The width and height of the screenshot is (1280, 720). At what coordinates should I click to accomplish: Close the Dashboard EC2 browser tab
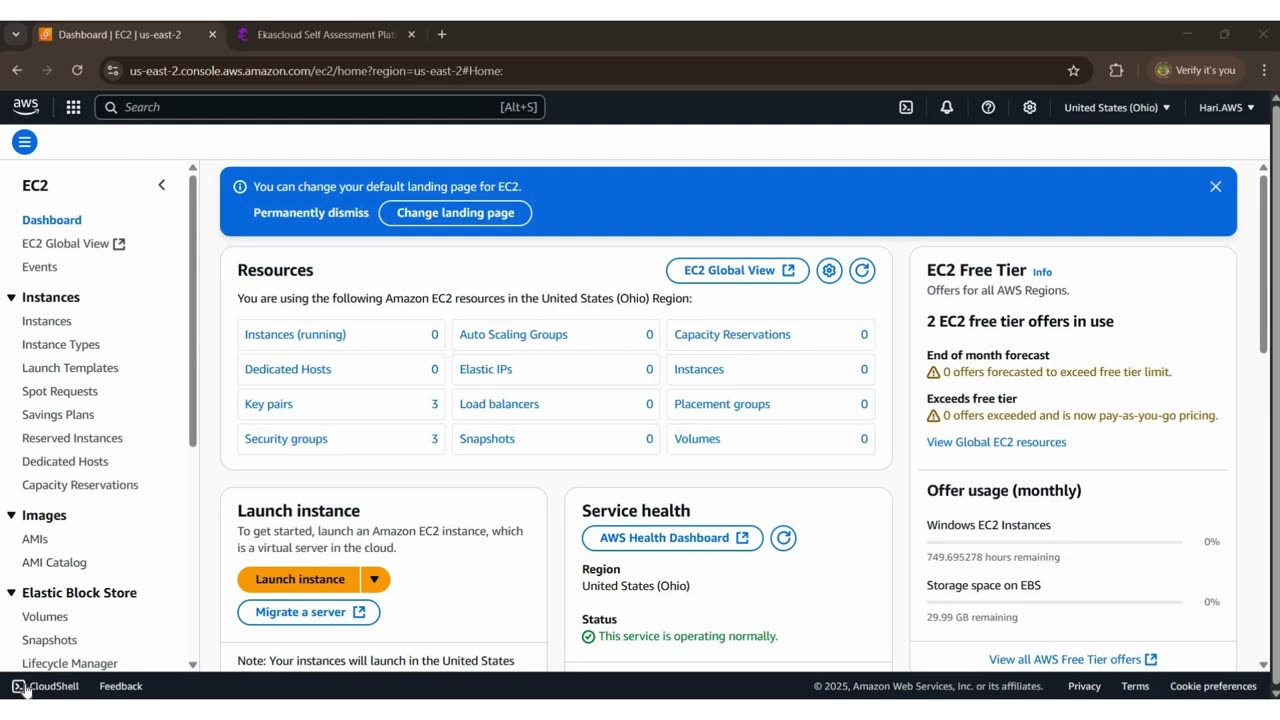[x=212, y=34]
